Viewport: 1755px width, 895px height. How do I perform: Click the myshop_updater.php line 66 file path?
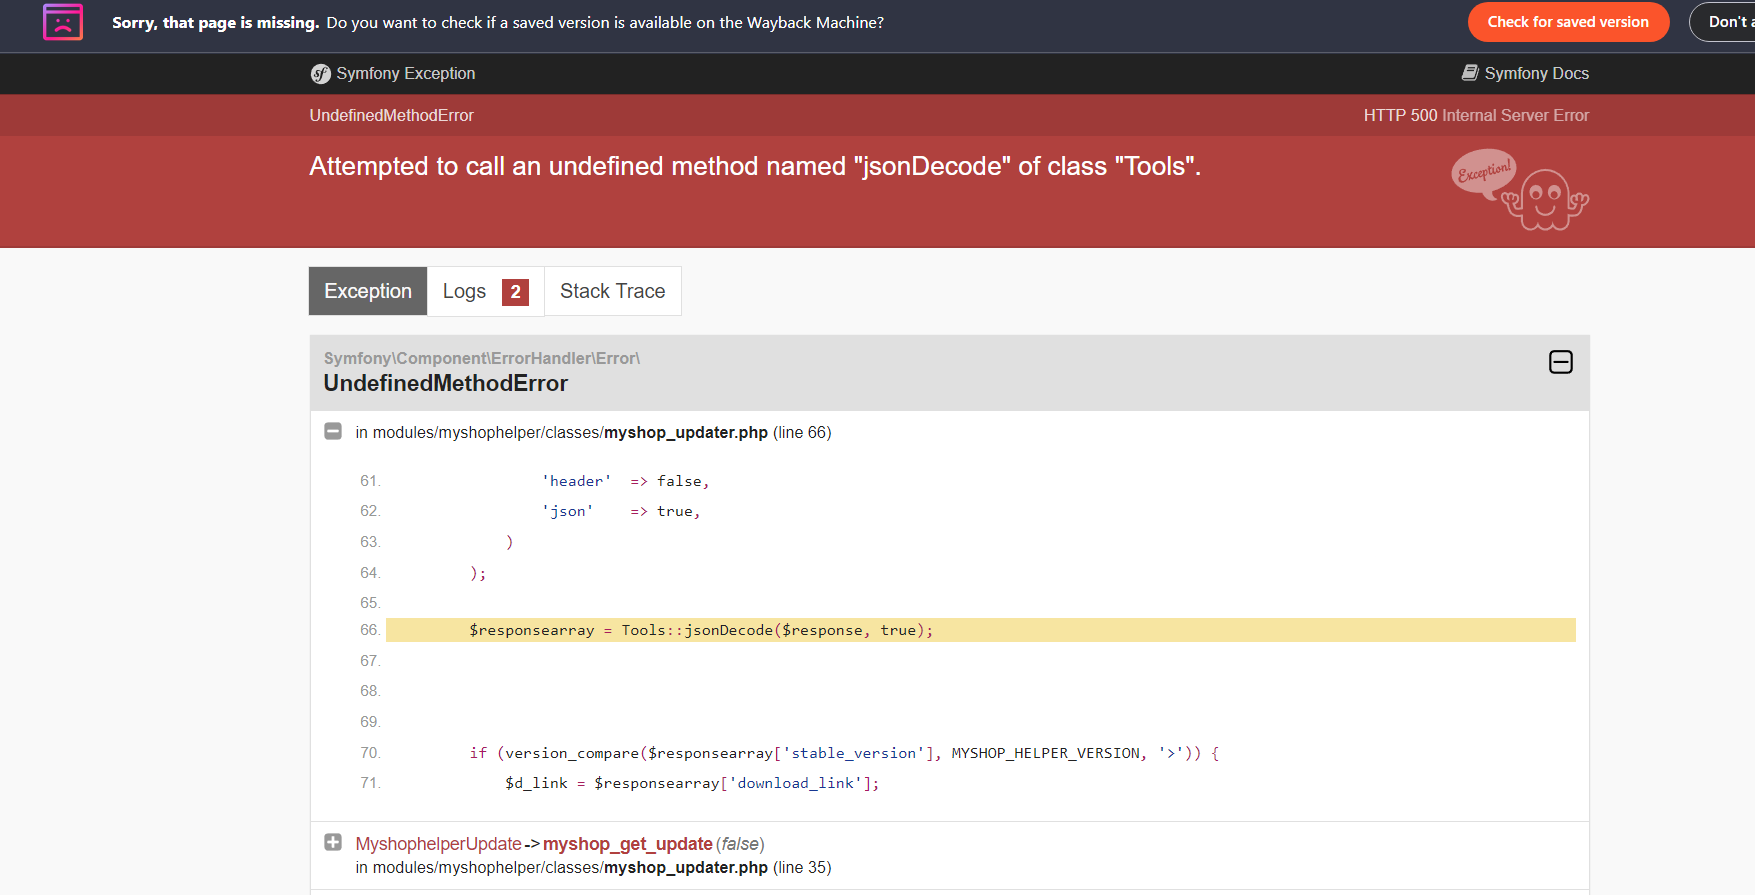click(592, 432)
